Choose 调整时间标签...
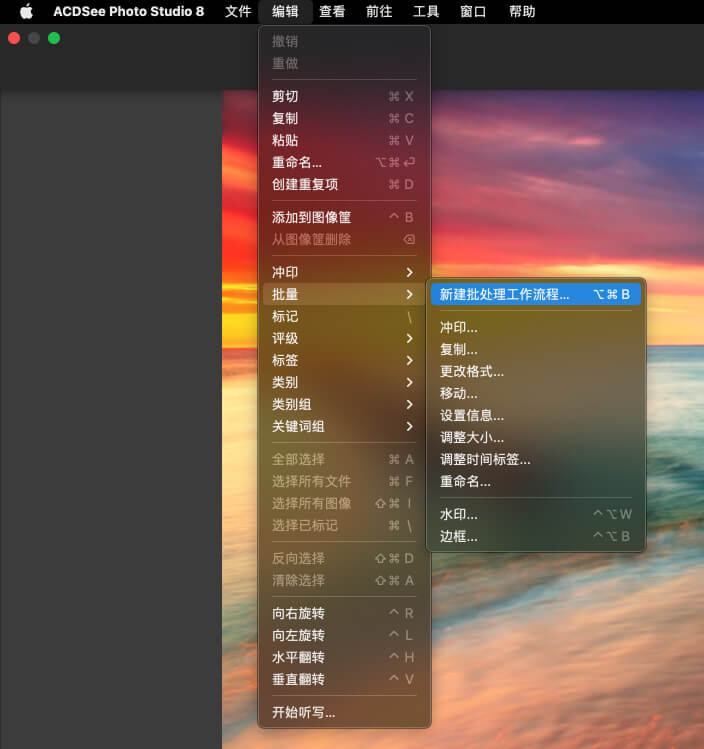 tap(535, 460)
